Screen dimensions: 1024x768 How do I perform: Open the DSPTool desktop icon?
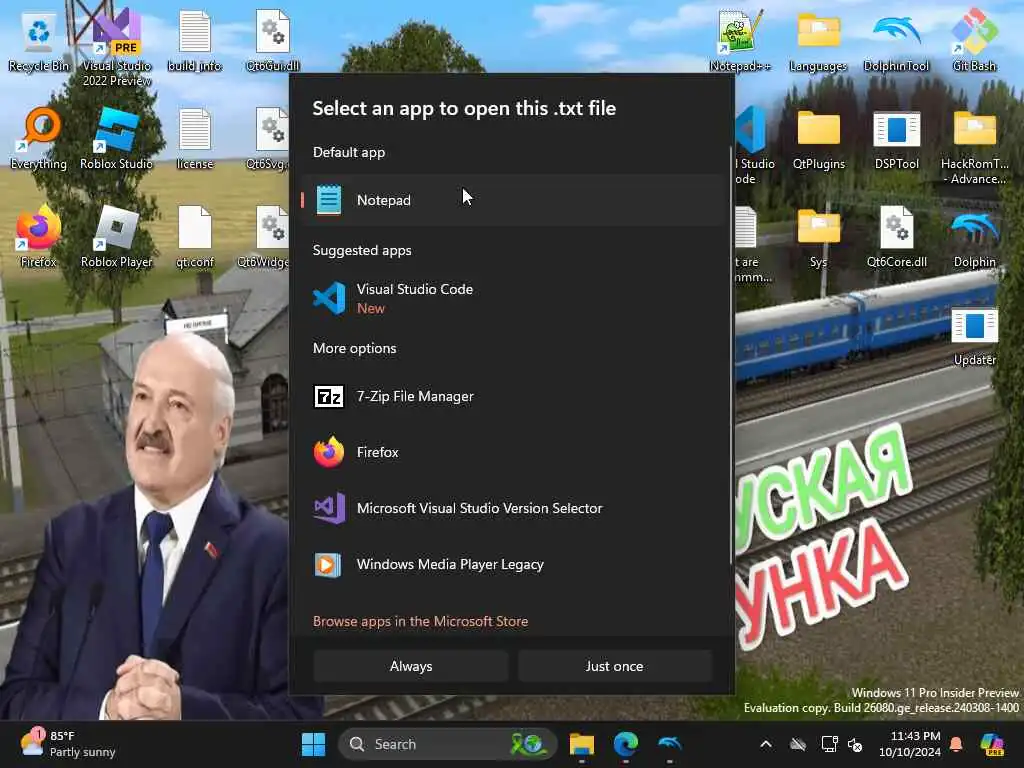pyautogui.click(x=897, y=138)
